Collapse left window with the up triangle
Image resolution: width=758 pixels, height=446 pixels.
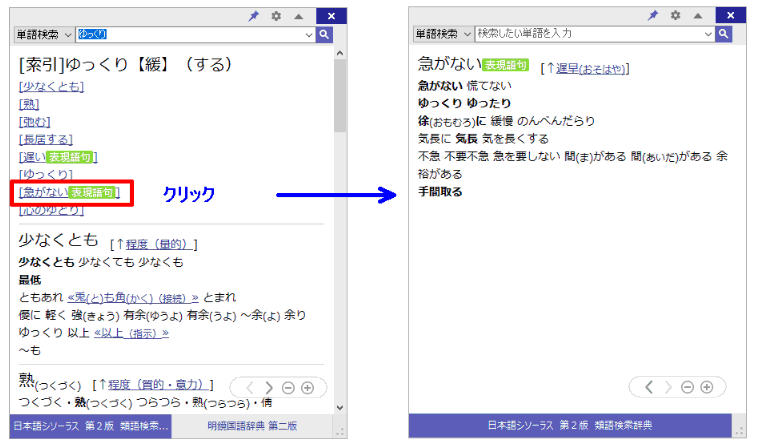click(299, 16)
